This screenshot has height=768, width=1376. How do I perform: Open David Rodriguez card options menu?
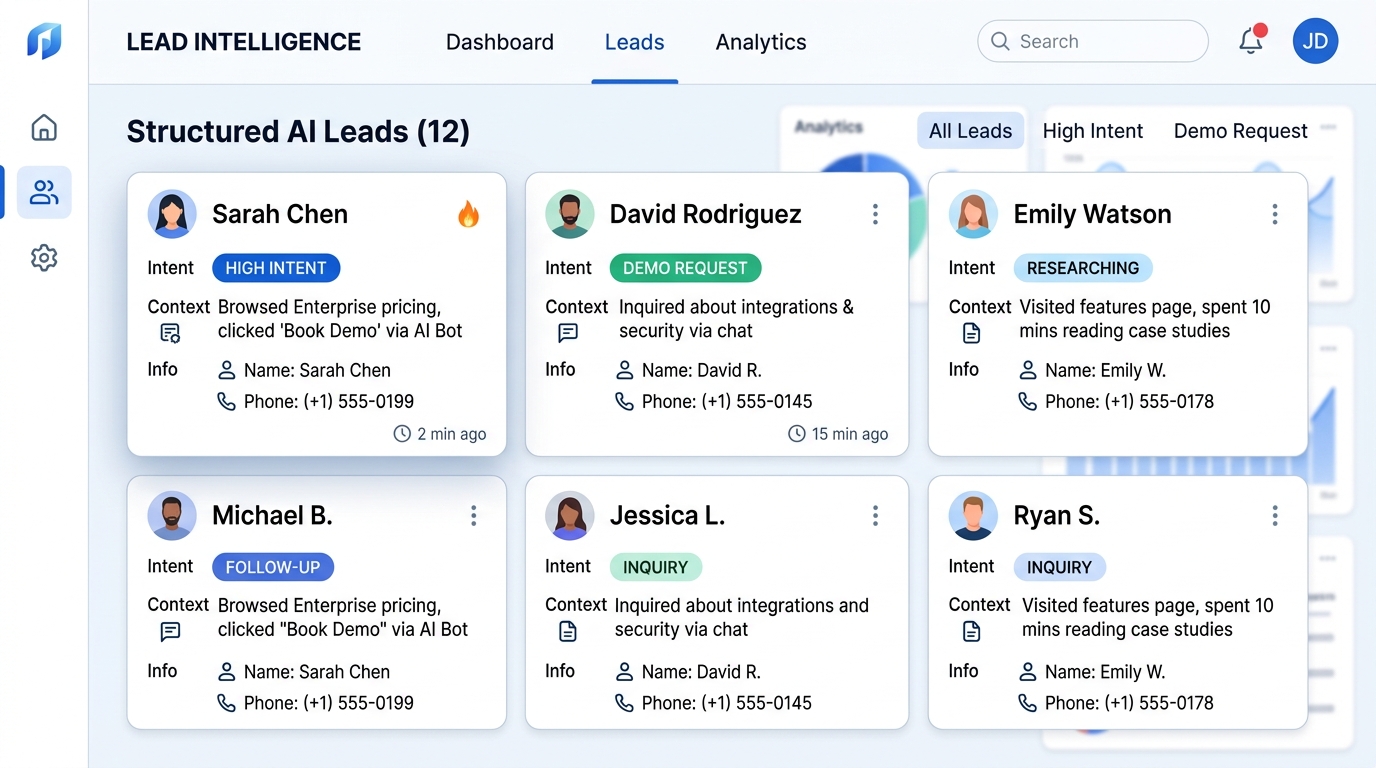[875, 214]
